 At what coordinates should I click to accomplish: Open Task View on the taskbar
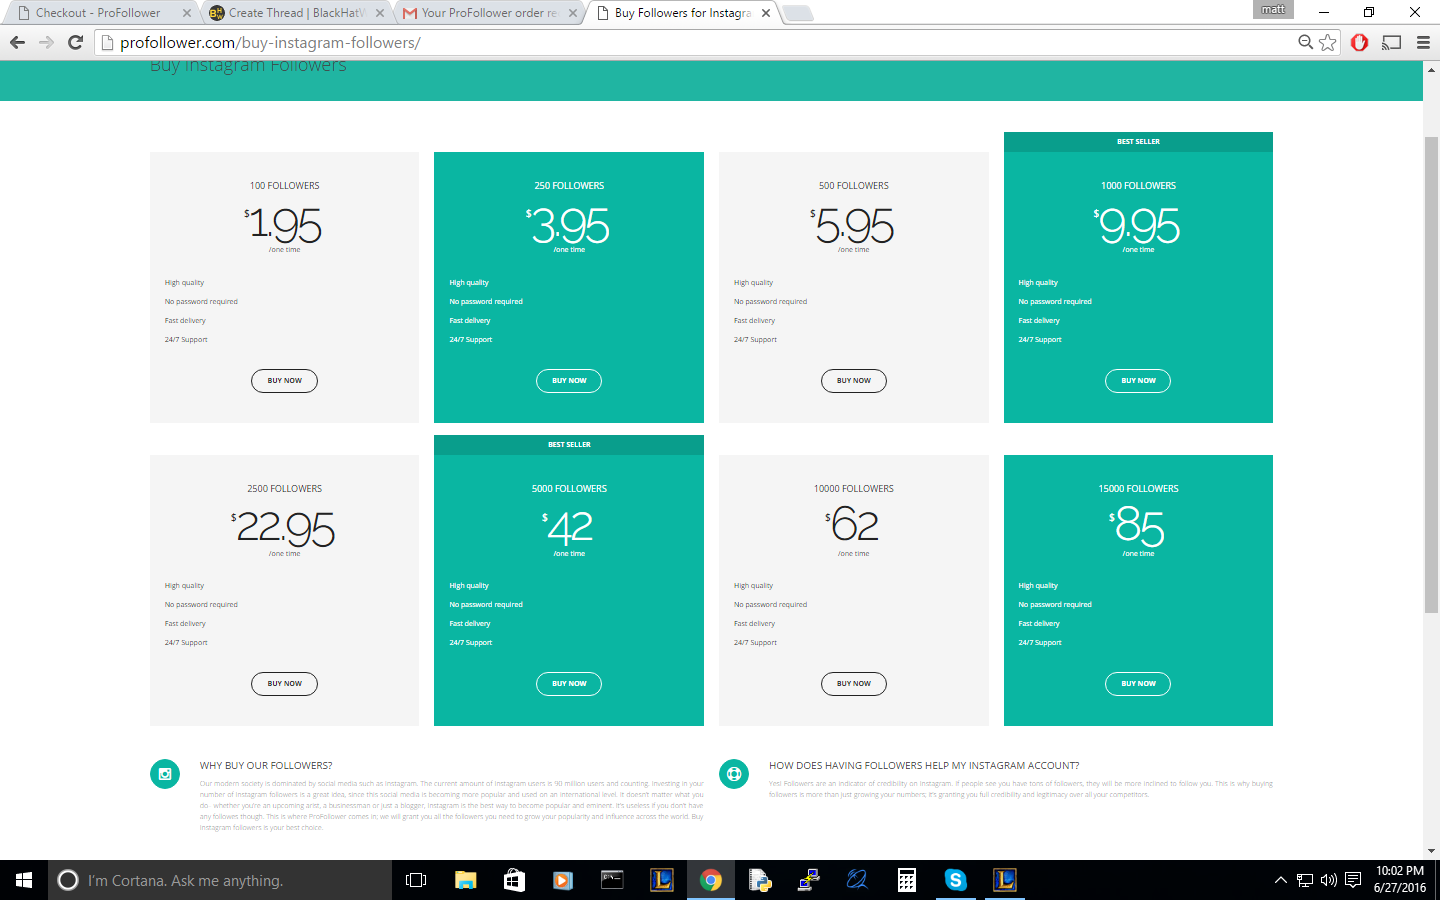[416, 880]
